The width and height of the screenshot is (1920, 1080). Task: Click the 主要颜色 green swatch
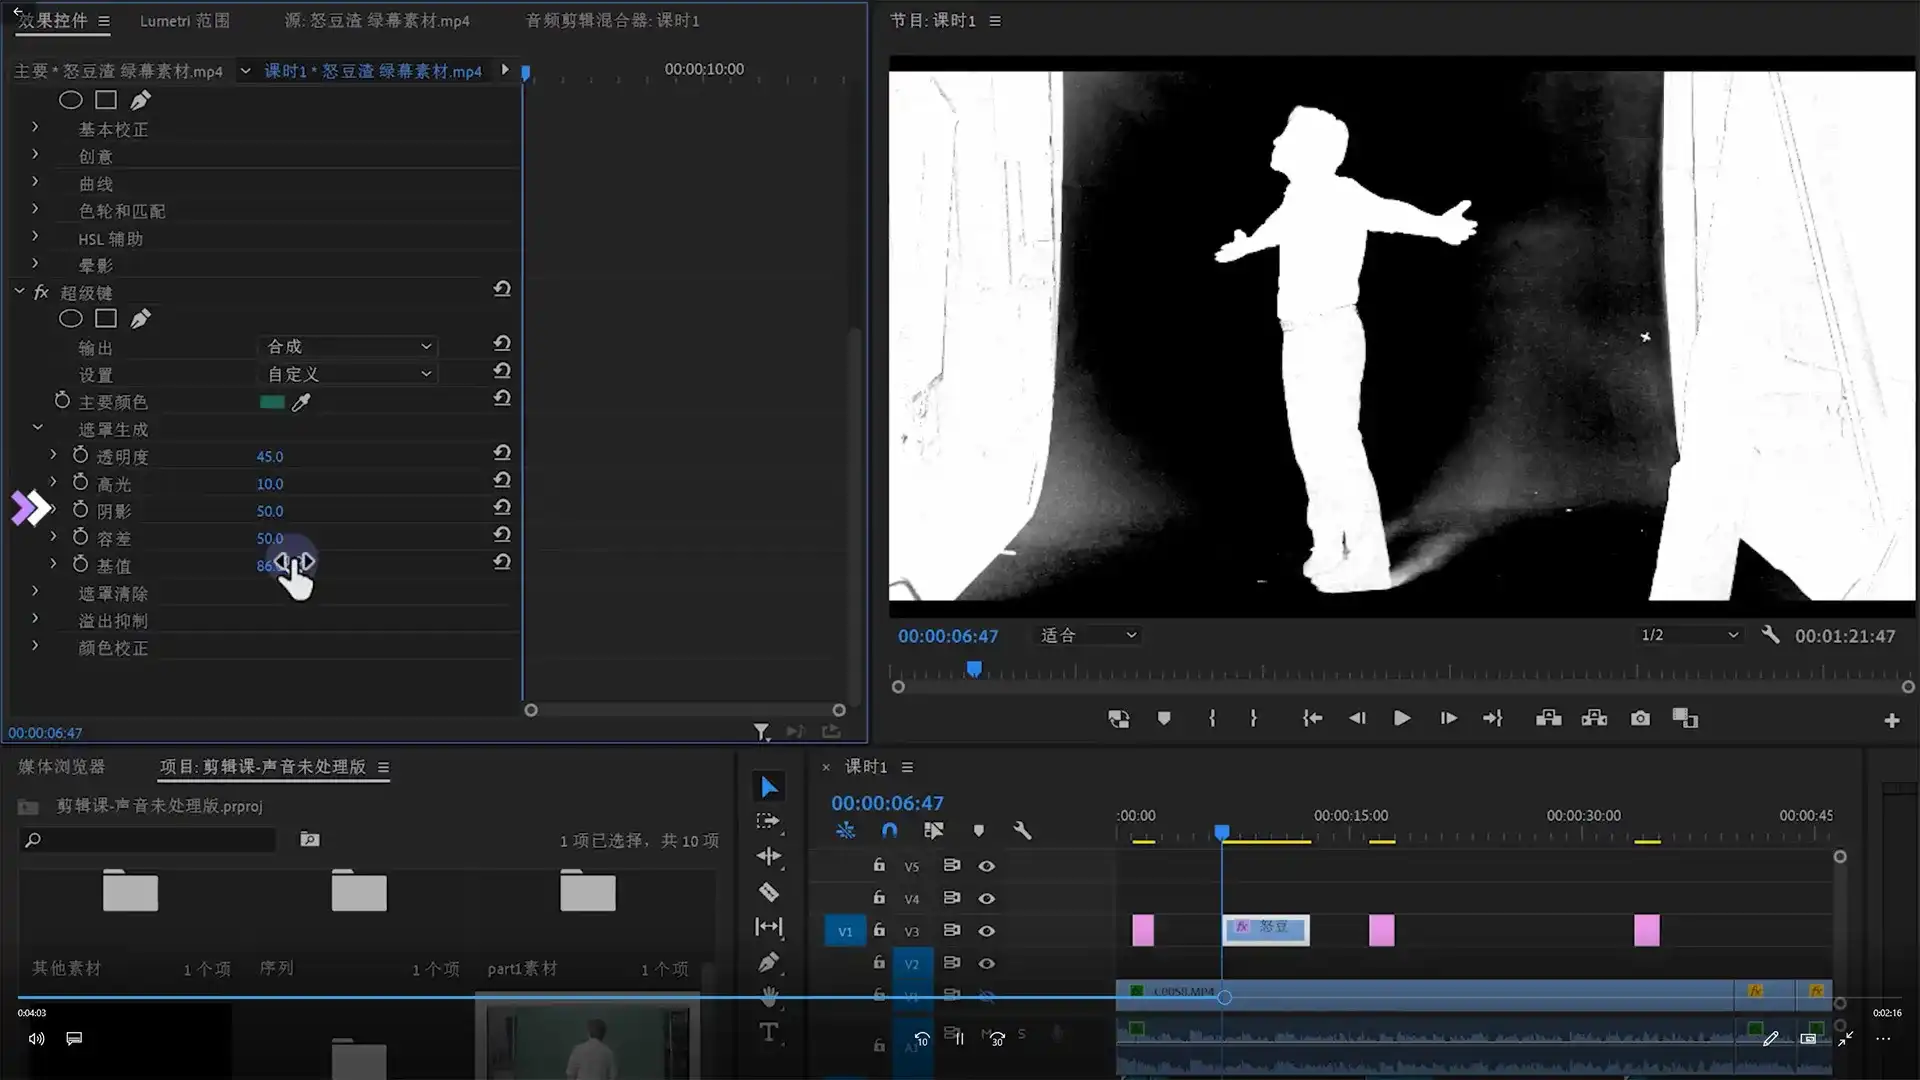[x=272, y=402]
